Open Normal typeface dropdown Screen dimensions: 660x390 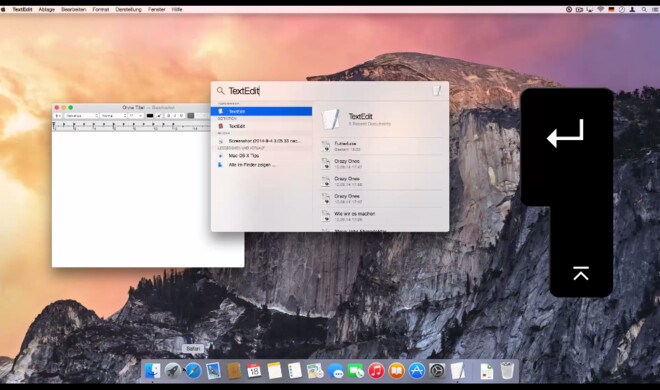click(113, 115)
